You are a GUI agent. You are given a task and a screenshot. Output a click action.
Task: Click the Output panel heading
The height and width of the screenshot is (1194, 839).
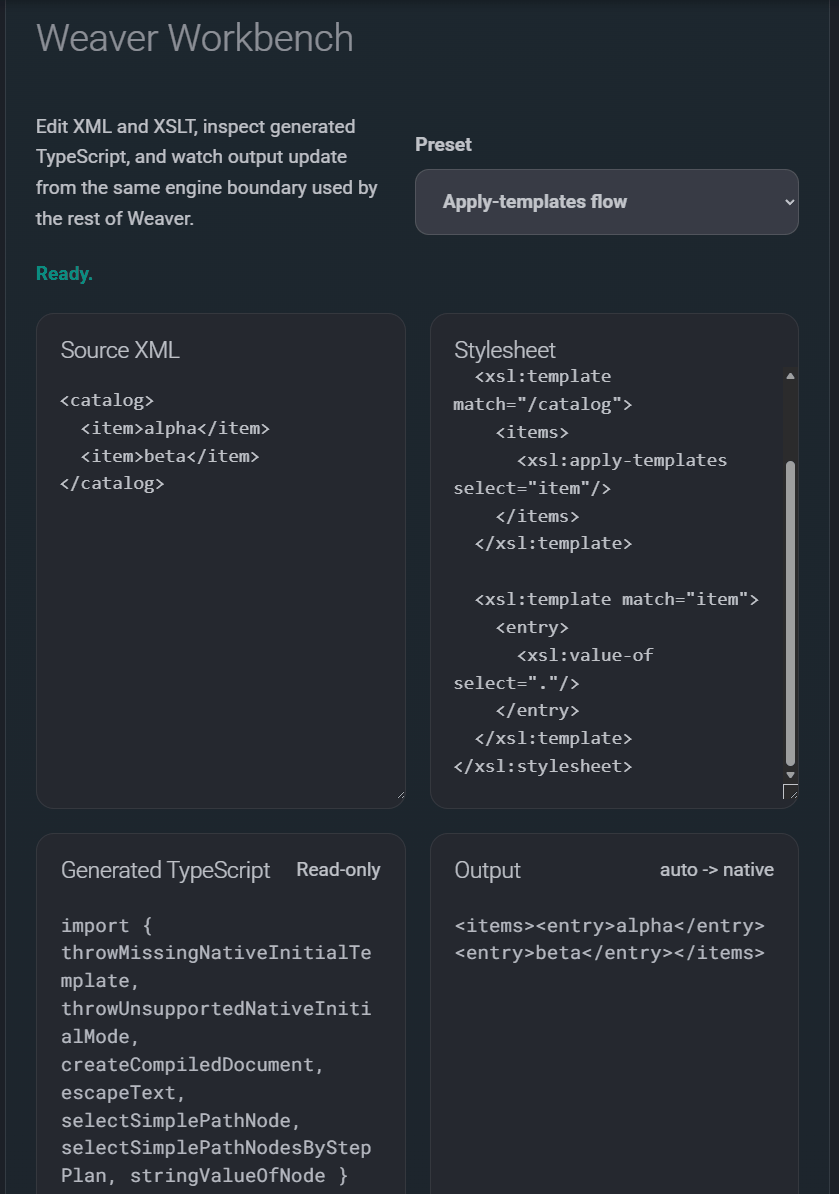click(x=487, y=870)
